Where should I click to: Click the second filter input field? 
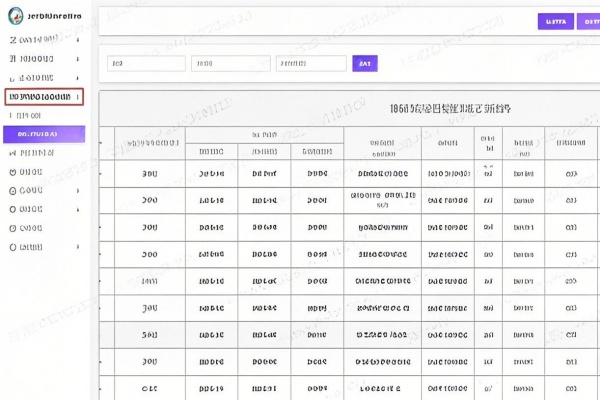[230, 64]
